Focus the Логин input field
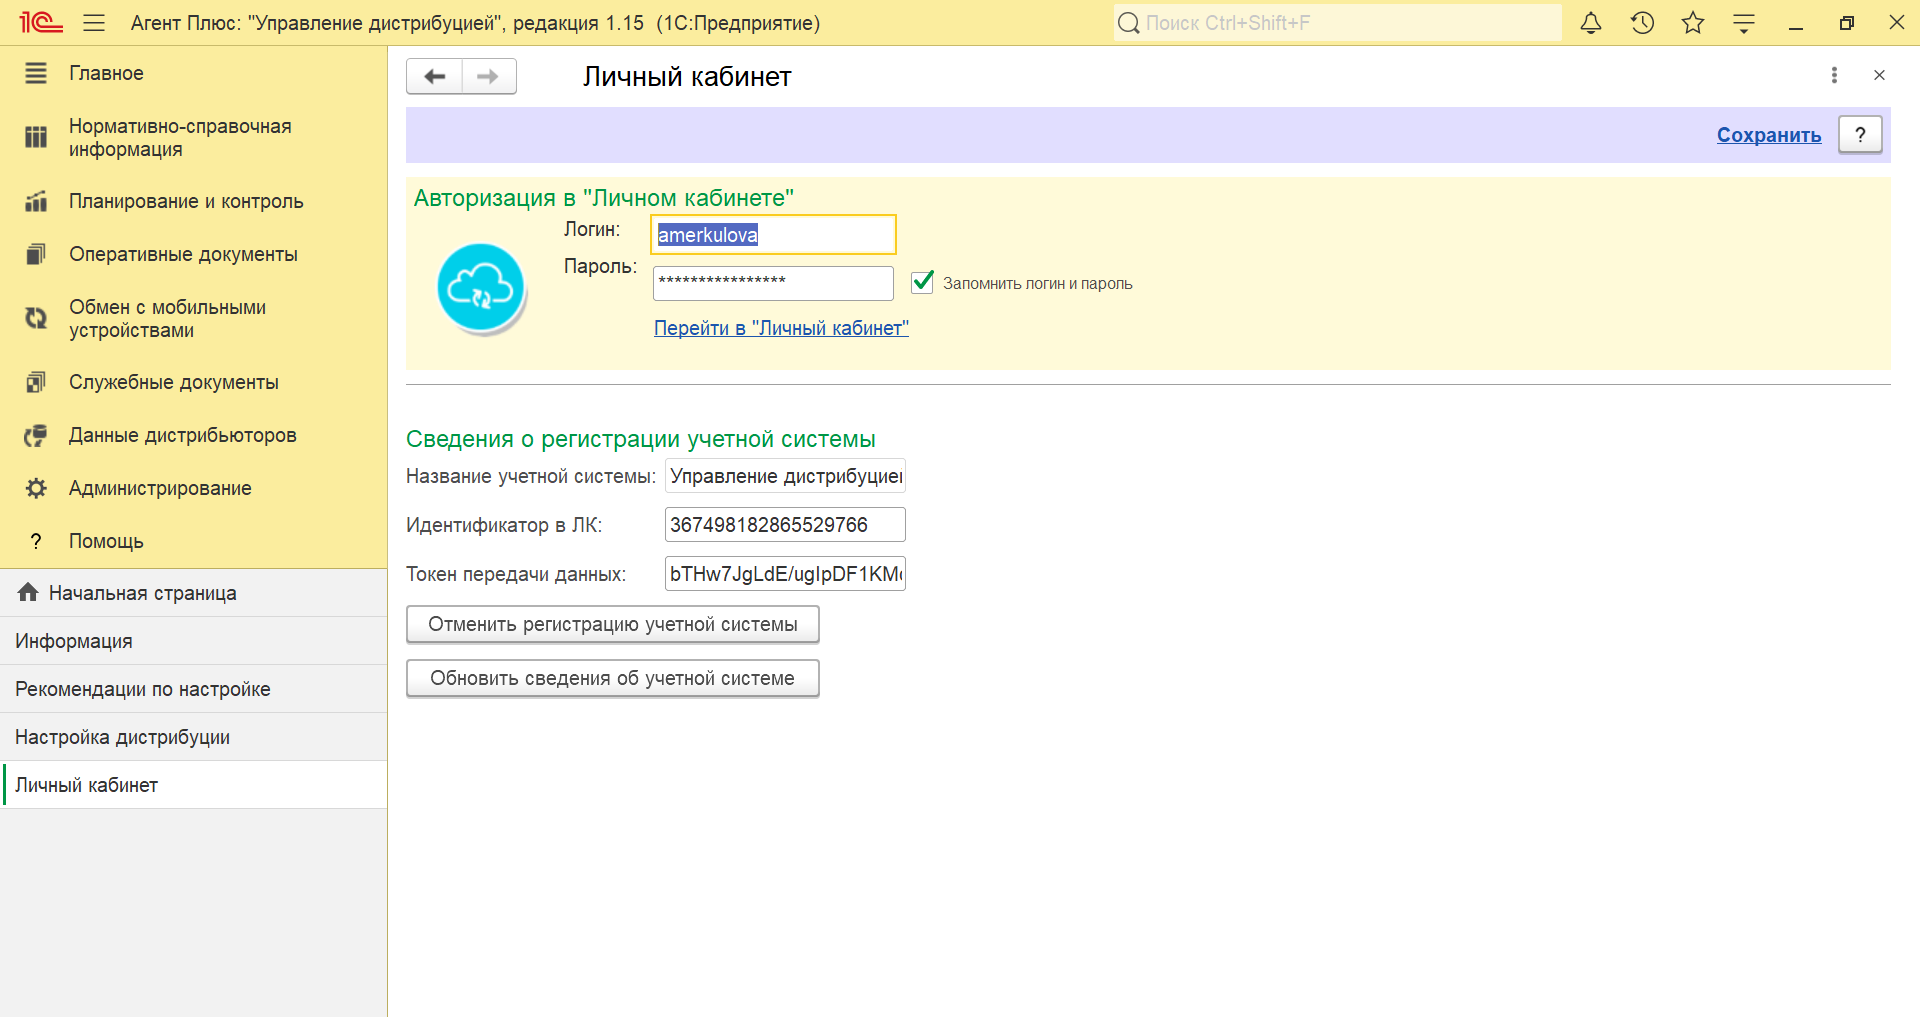 (x=773, y=235)
